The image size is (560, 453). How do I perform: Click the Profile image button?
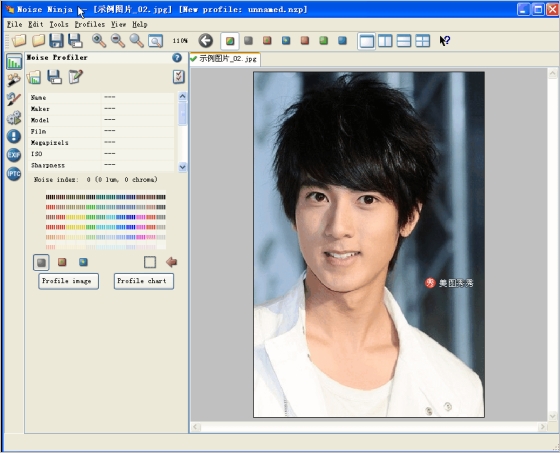(69, 281)
